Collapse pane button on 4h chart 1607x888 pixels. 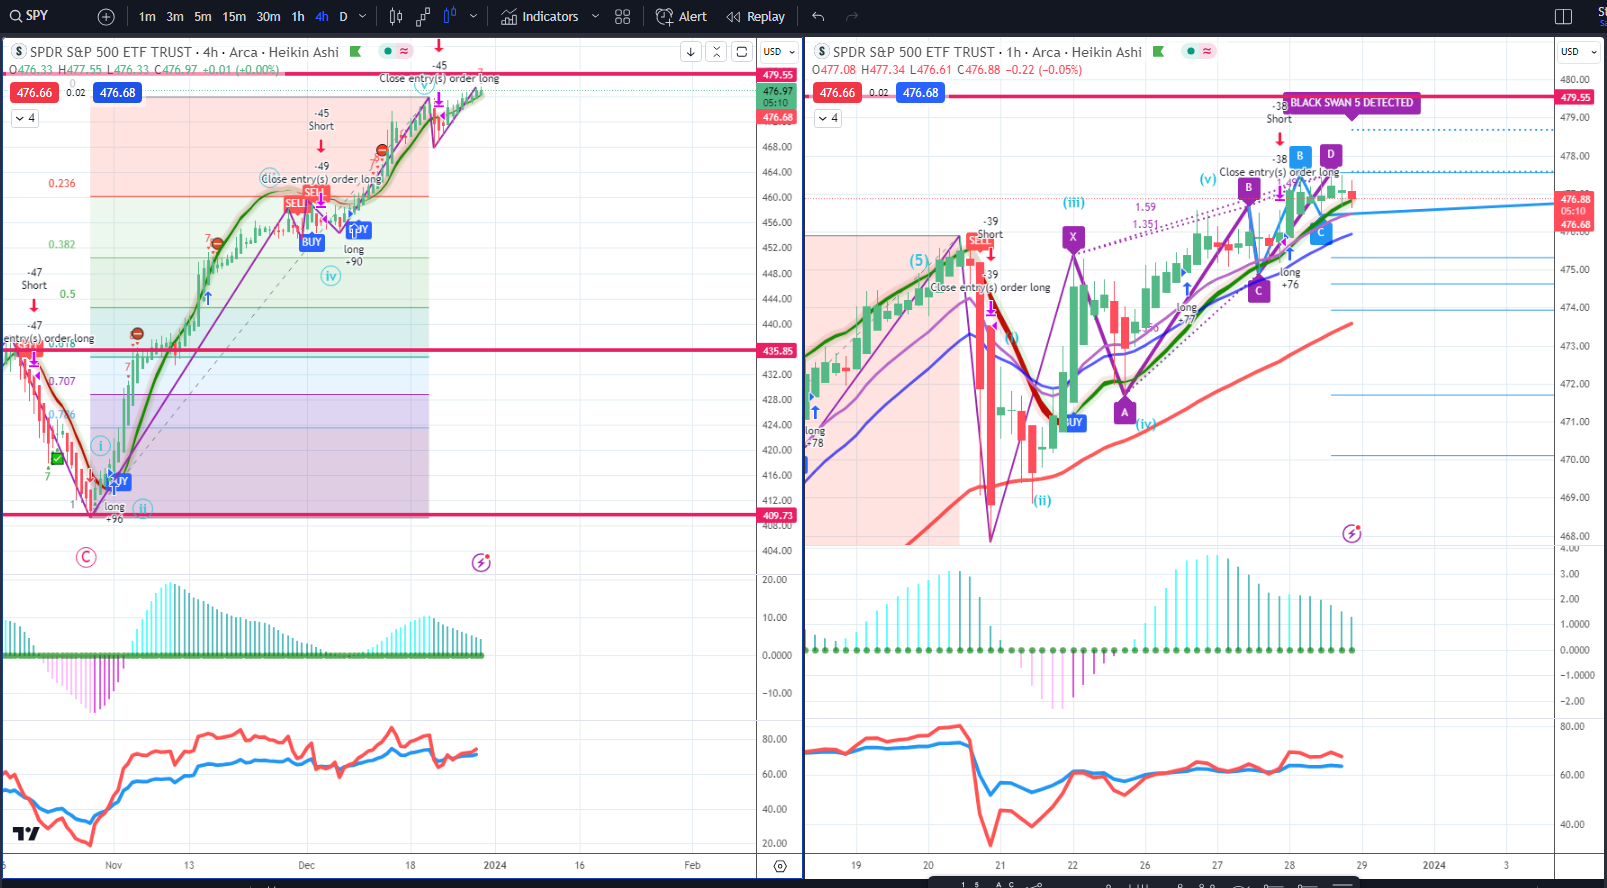coord(716,52)
